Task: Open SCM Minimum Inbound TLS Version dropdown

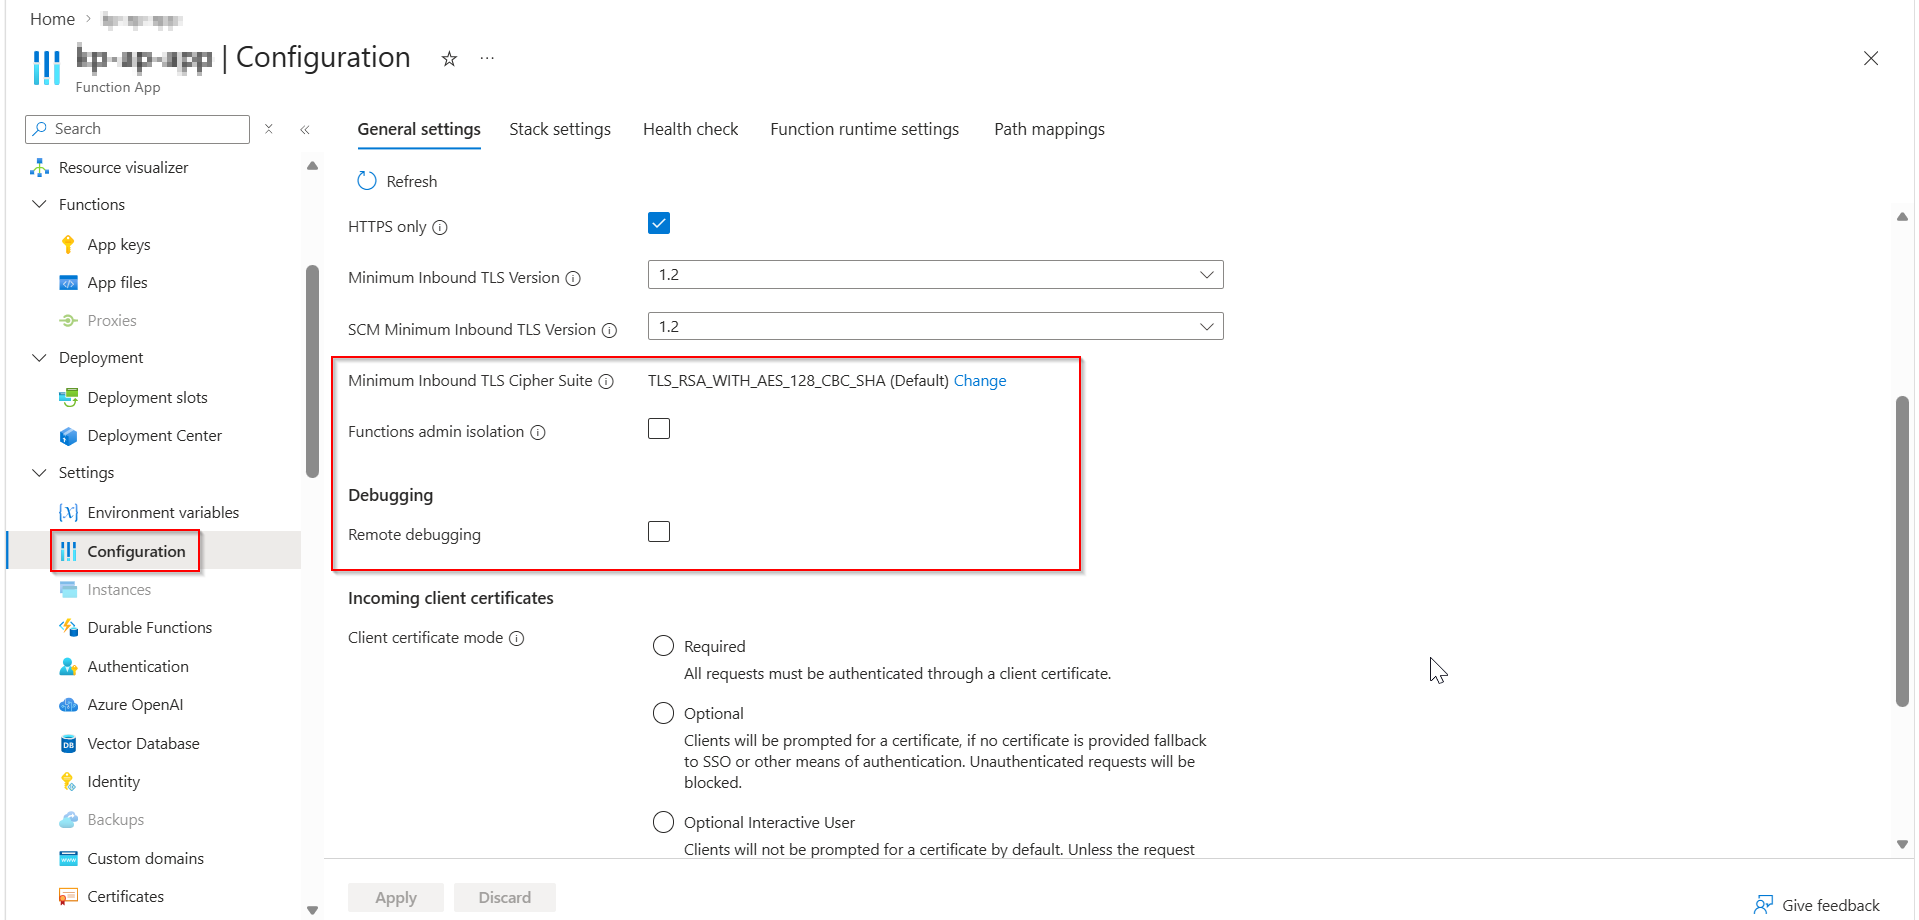Action: click(x=935, y=326)
